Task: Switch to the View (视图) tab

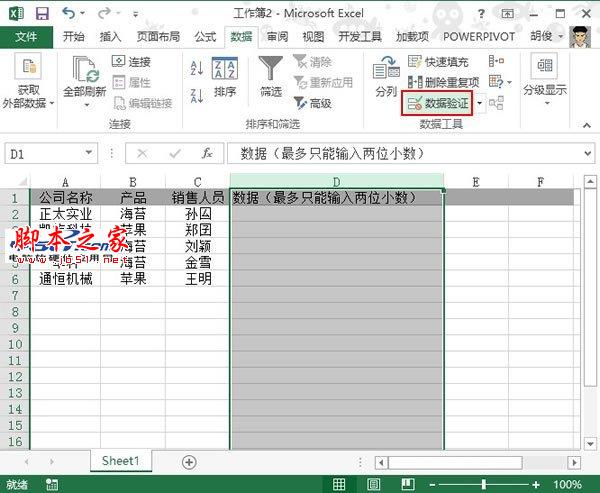Action: (x=313, y=37)
